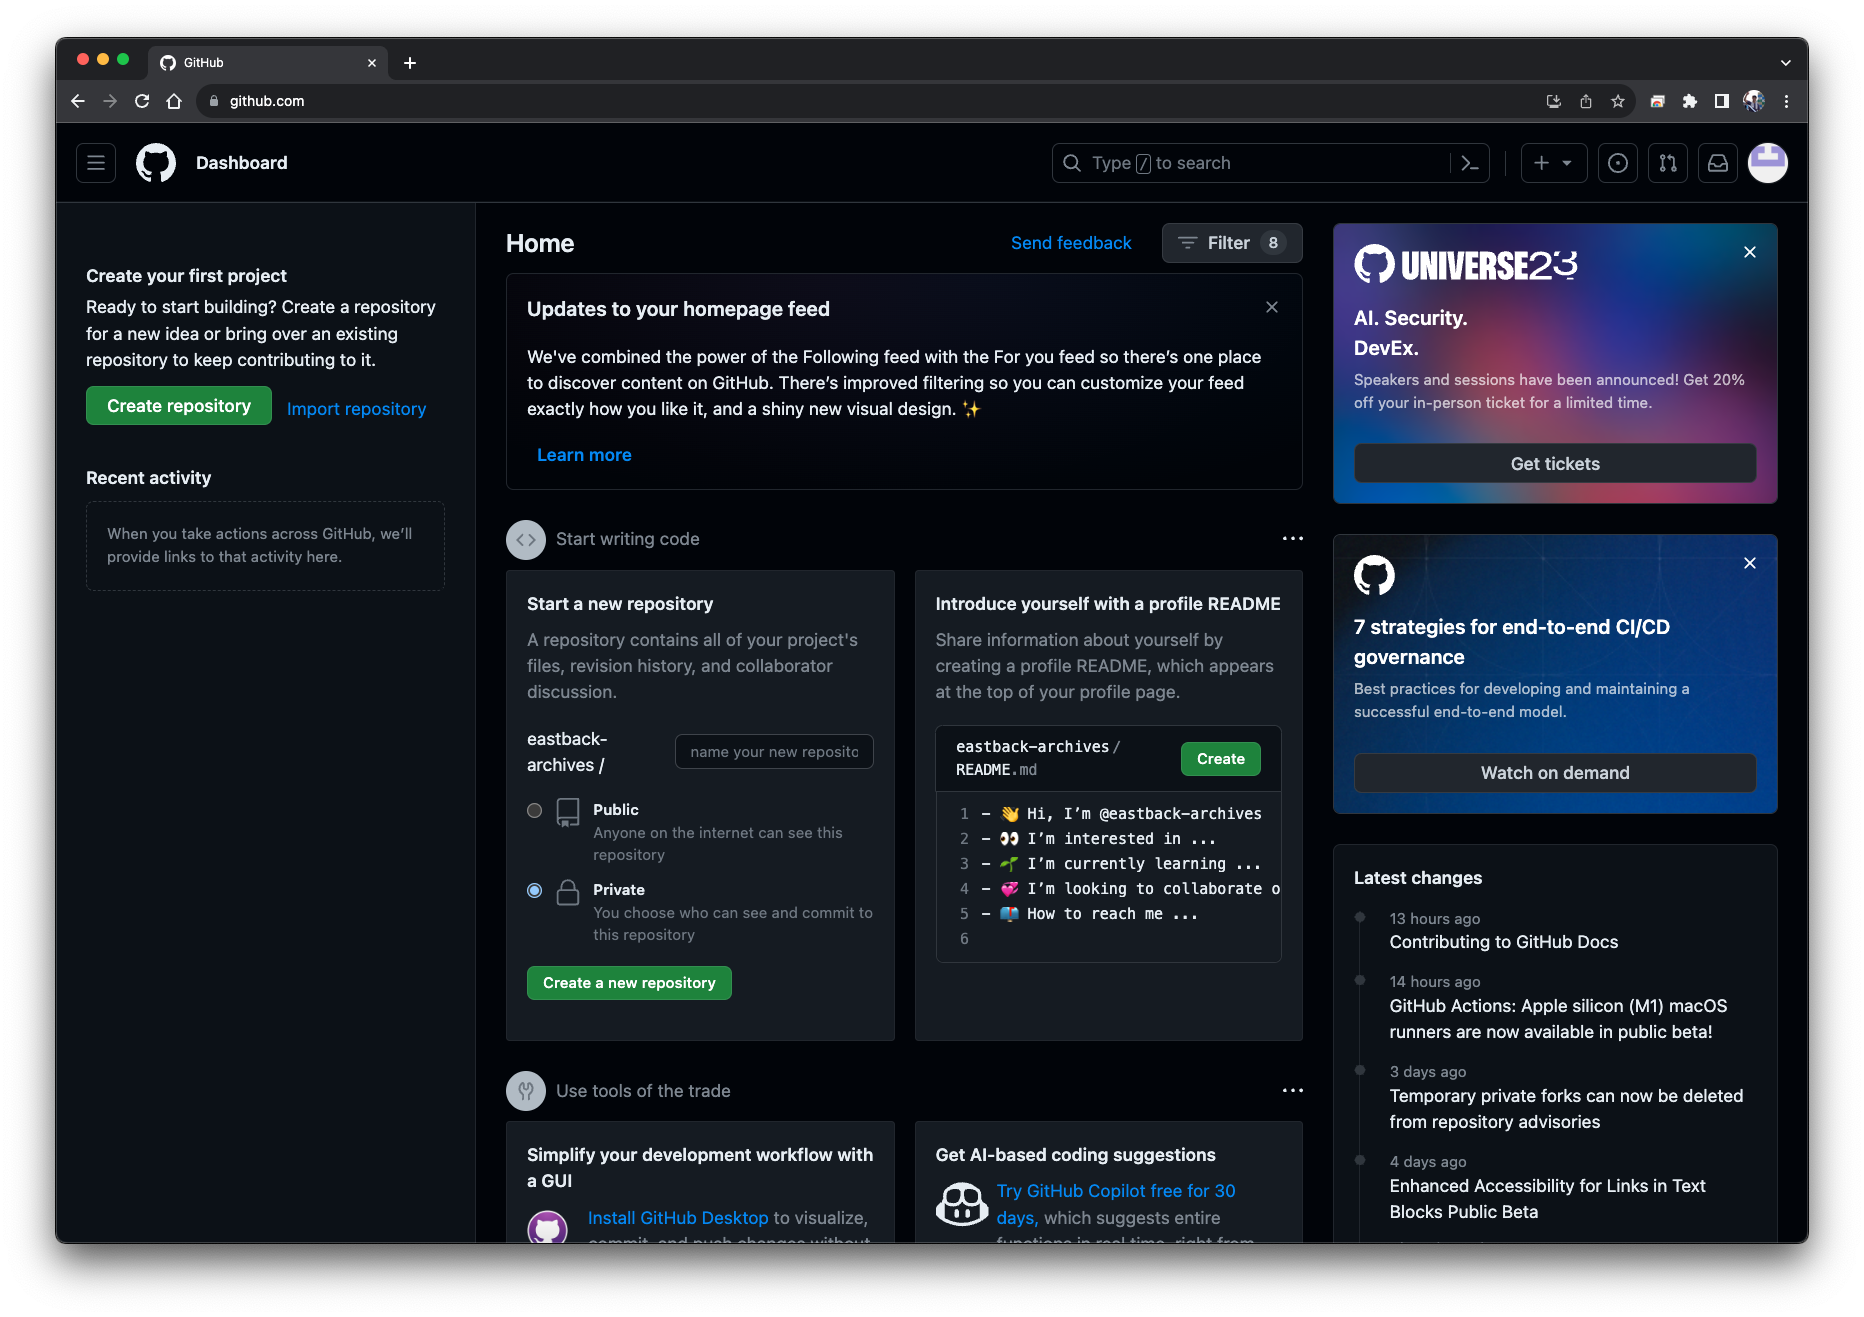This screenshot has width=1864, height=1317.
Task: Toggle the browser side panel icon
Action: click(x=1722, y=101)
